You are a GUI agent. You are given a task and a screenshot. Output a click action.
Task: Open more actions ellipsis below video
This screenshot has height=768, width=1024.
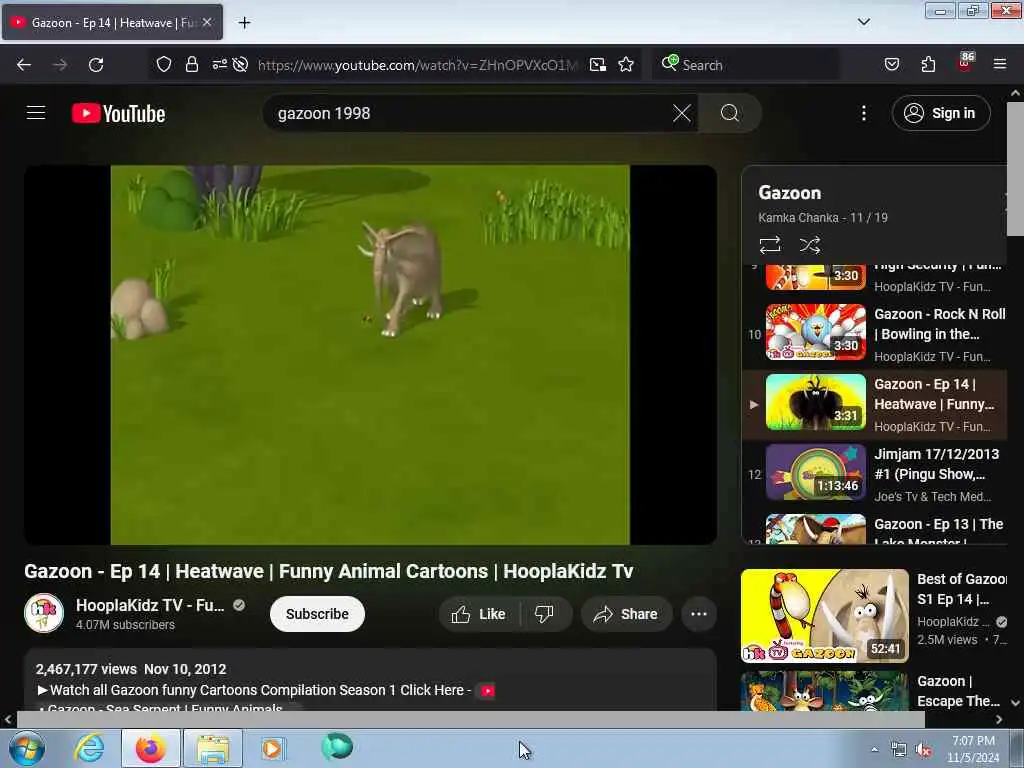pos(699,614)
